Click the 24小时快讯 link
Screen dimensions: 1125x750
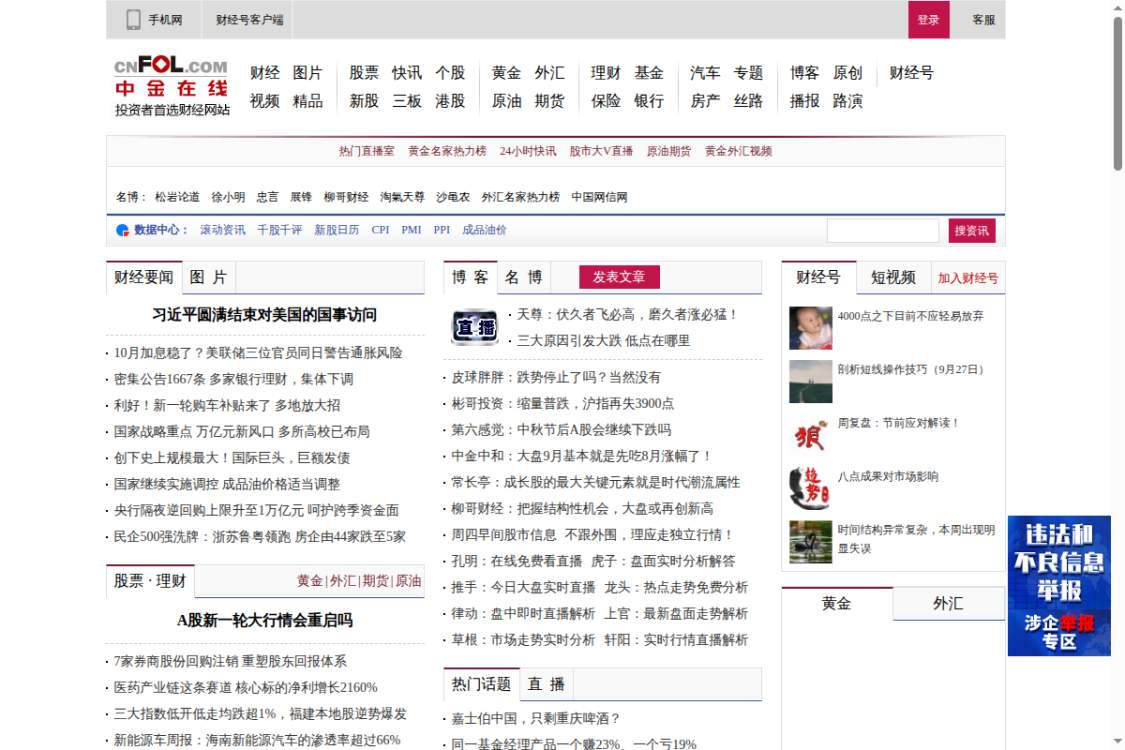(x=528, y=151)
